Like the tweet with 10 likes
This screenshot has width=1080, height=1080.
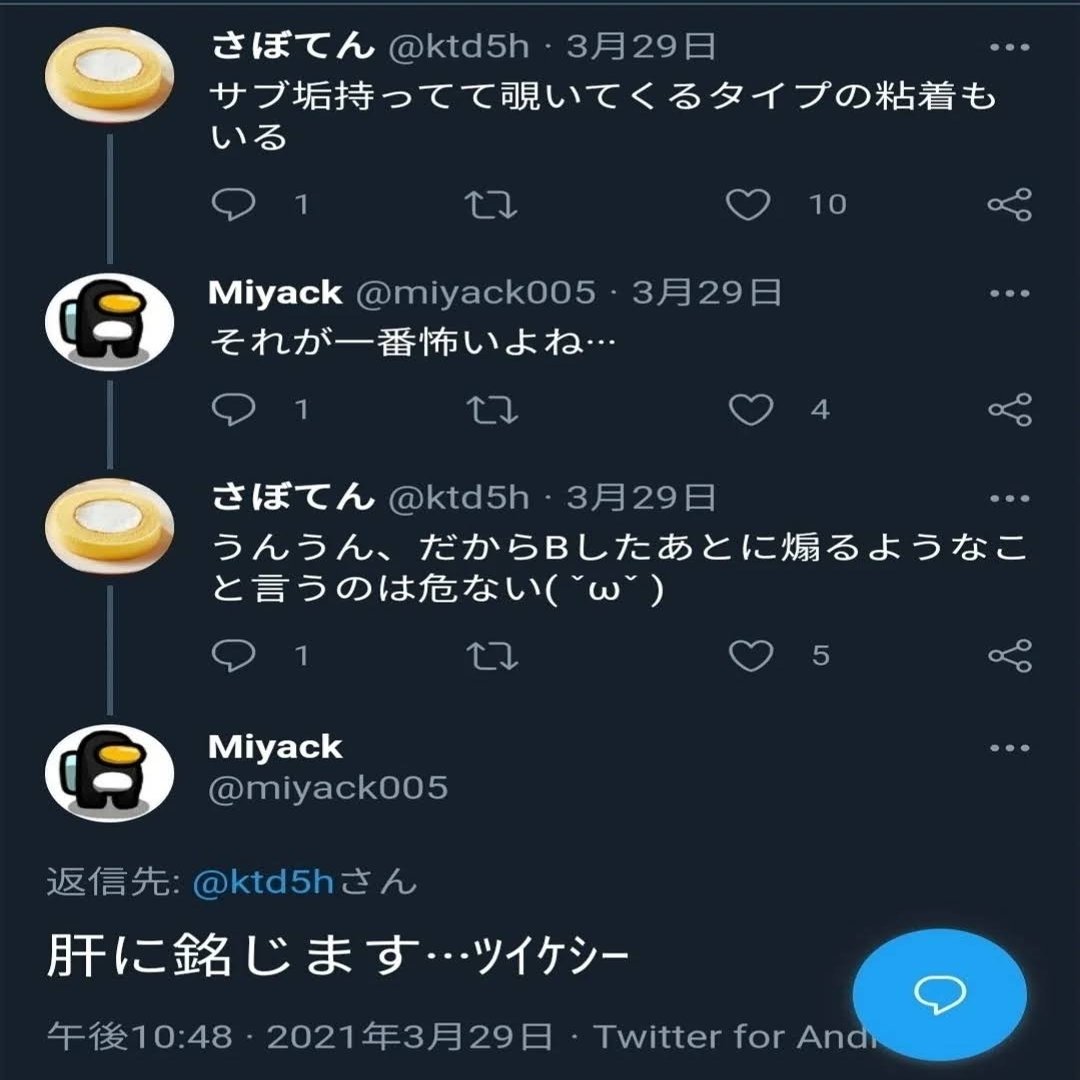[748, 205]
